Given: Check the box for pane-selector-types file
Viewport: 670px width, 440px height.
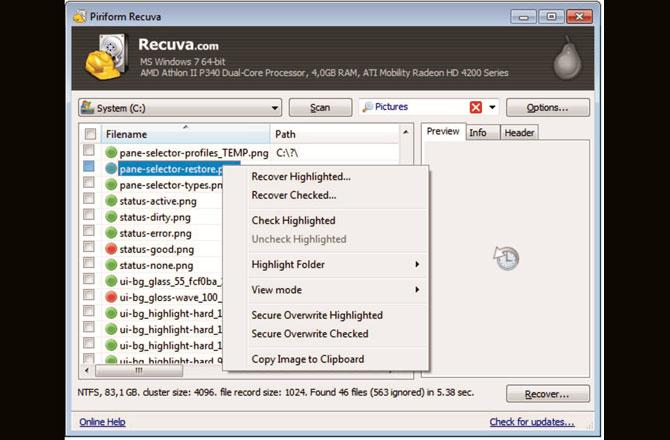Looking at the screenshot, I should pos(89,182).
